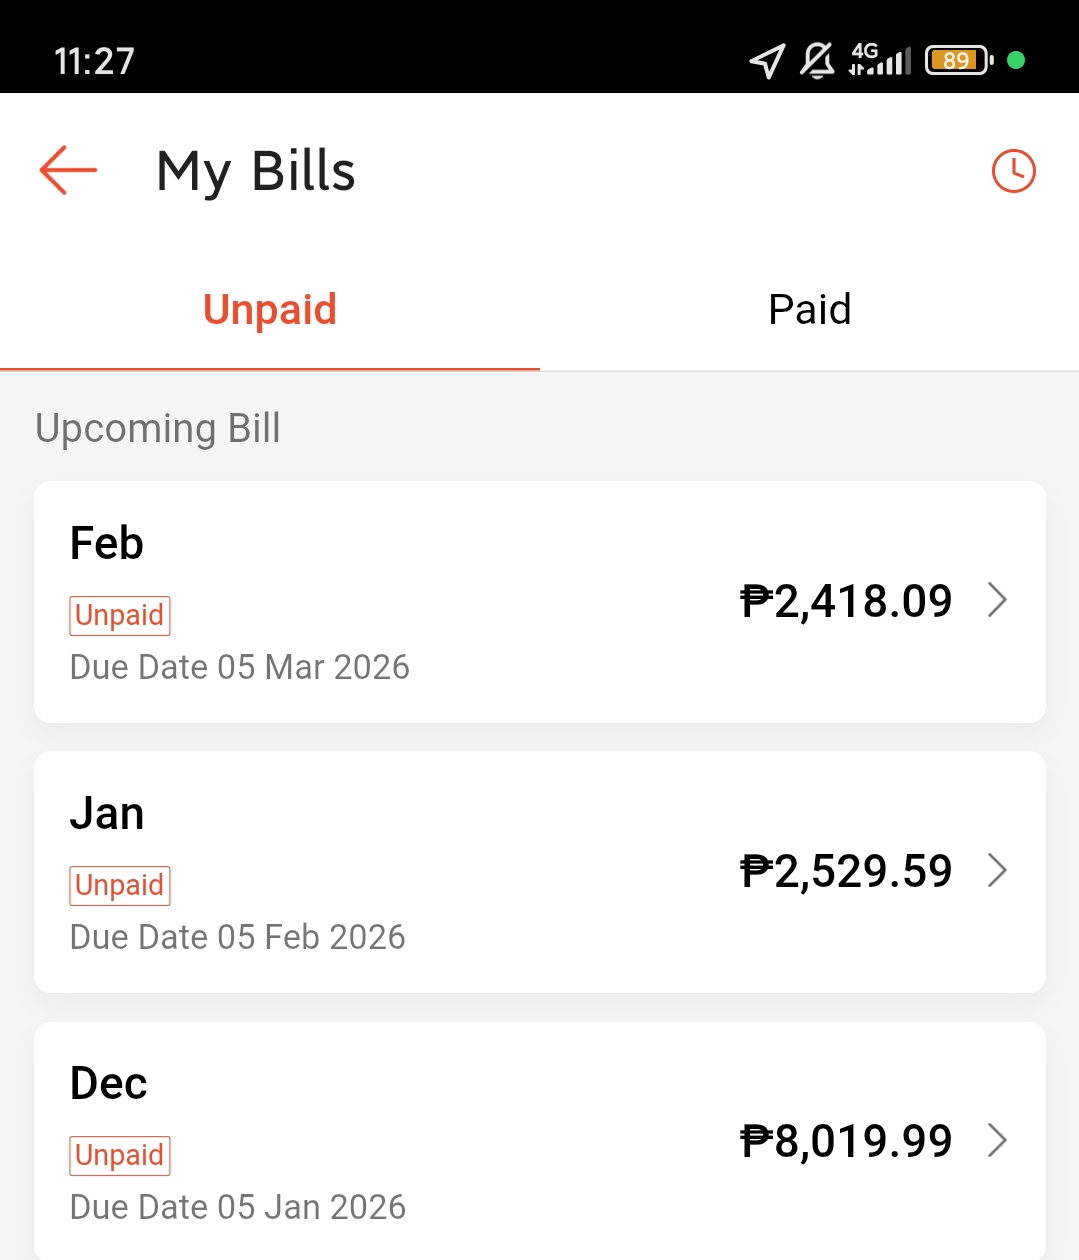Expand the Jan bill chevron
The height and width of the screenshot is (1260, 1079).
click(x=997, y=870)
